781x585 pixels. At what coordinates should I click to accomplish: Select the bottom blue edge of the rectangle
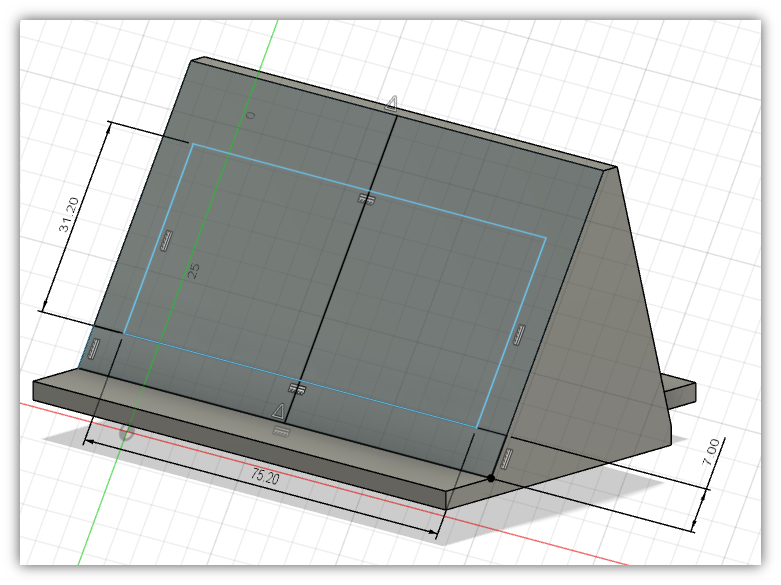click(300, 380)
